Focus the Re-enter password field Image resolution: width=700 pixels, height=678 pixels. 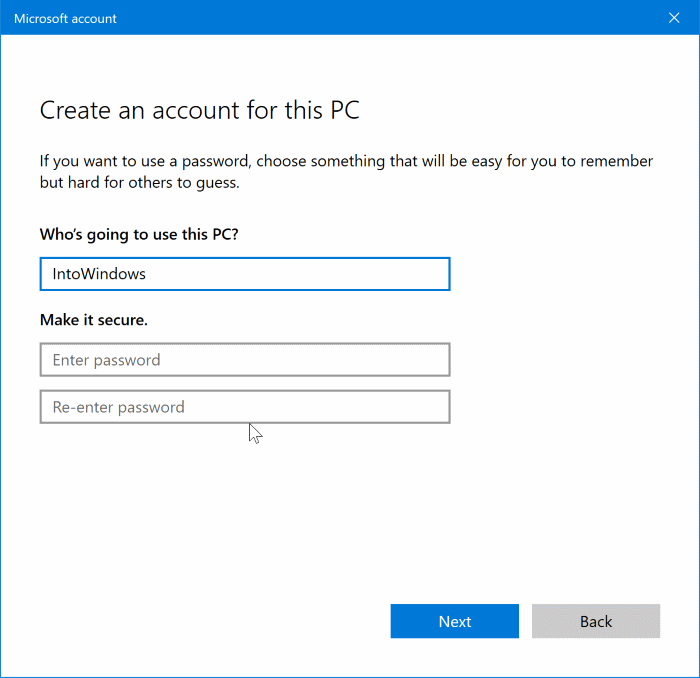(x=245, y=407)
